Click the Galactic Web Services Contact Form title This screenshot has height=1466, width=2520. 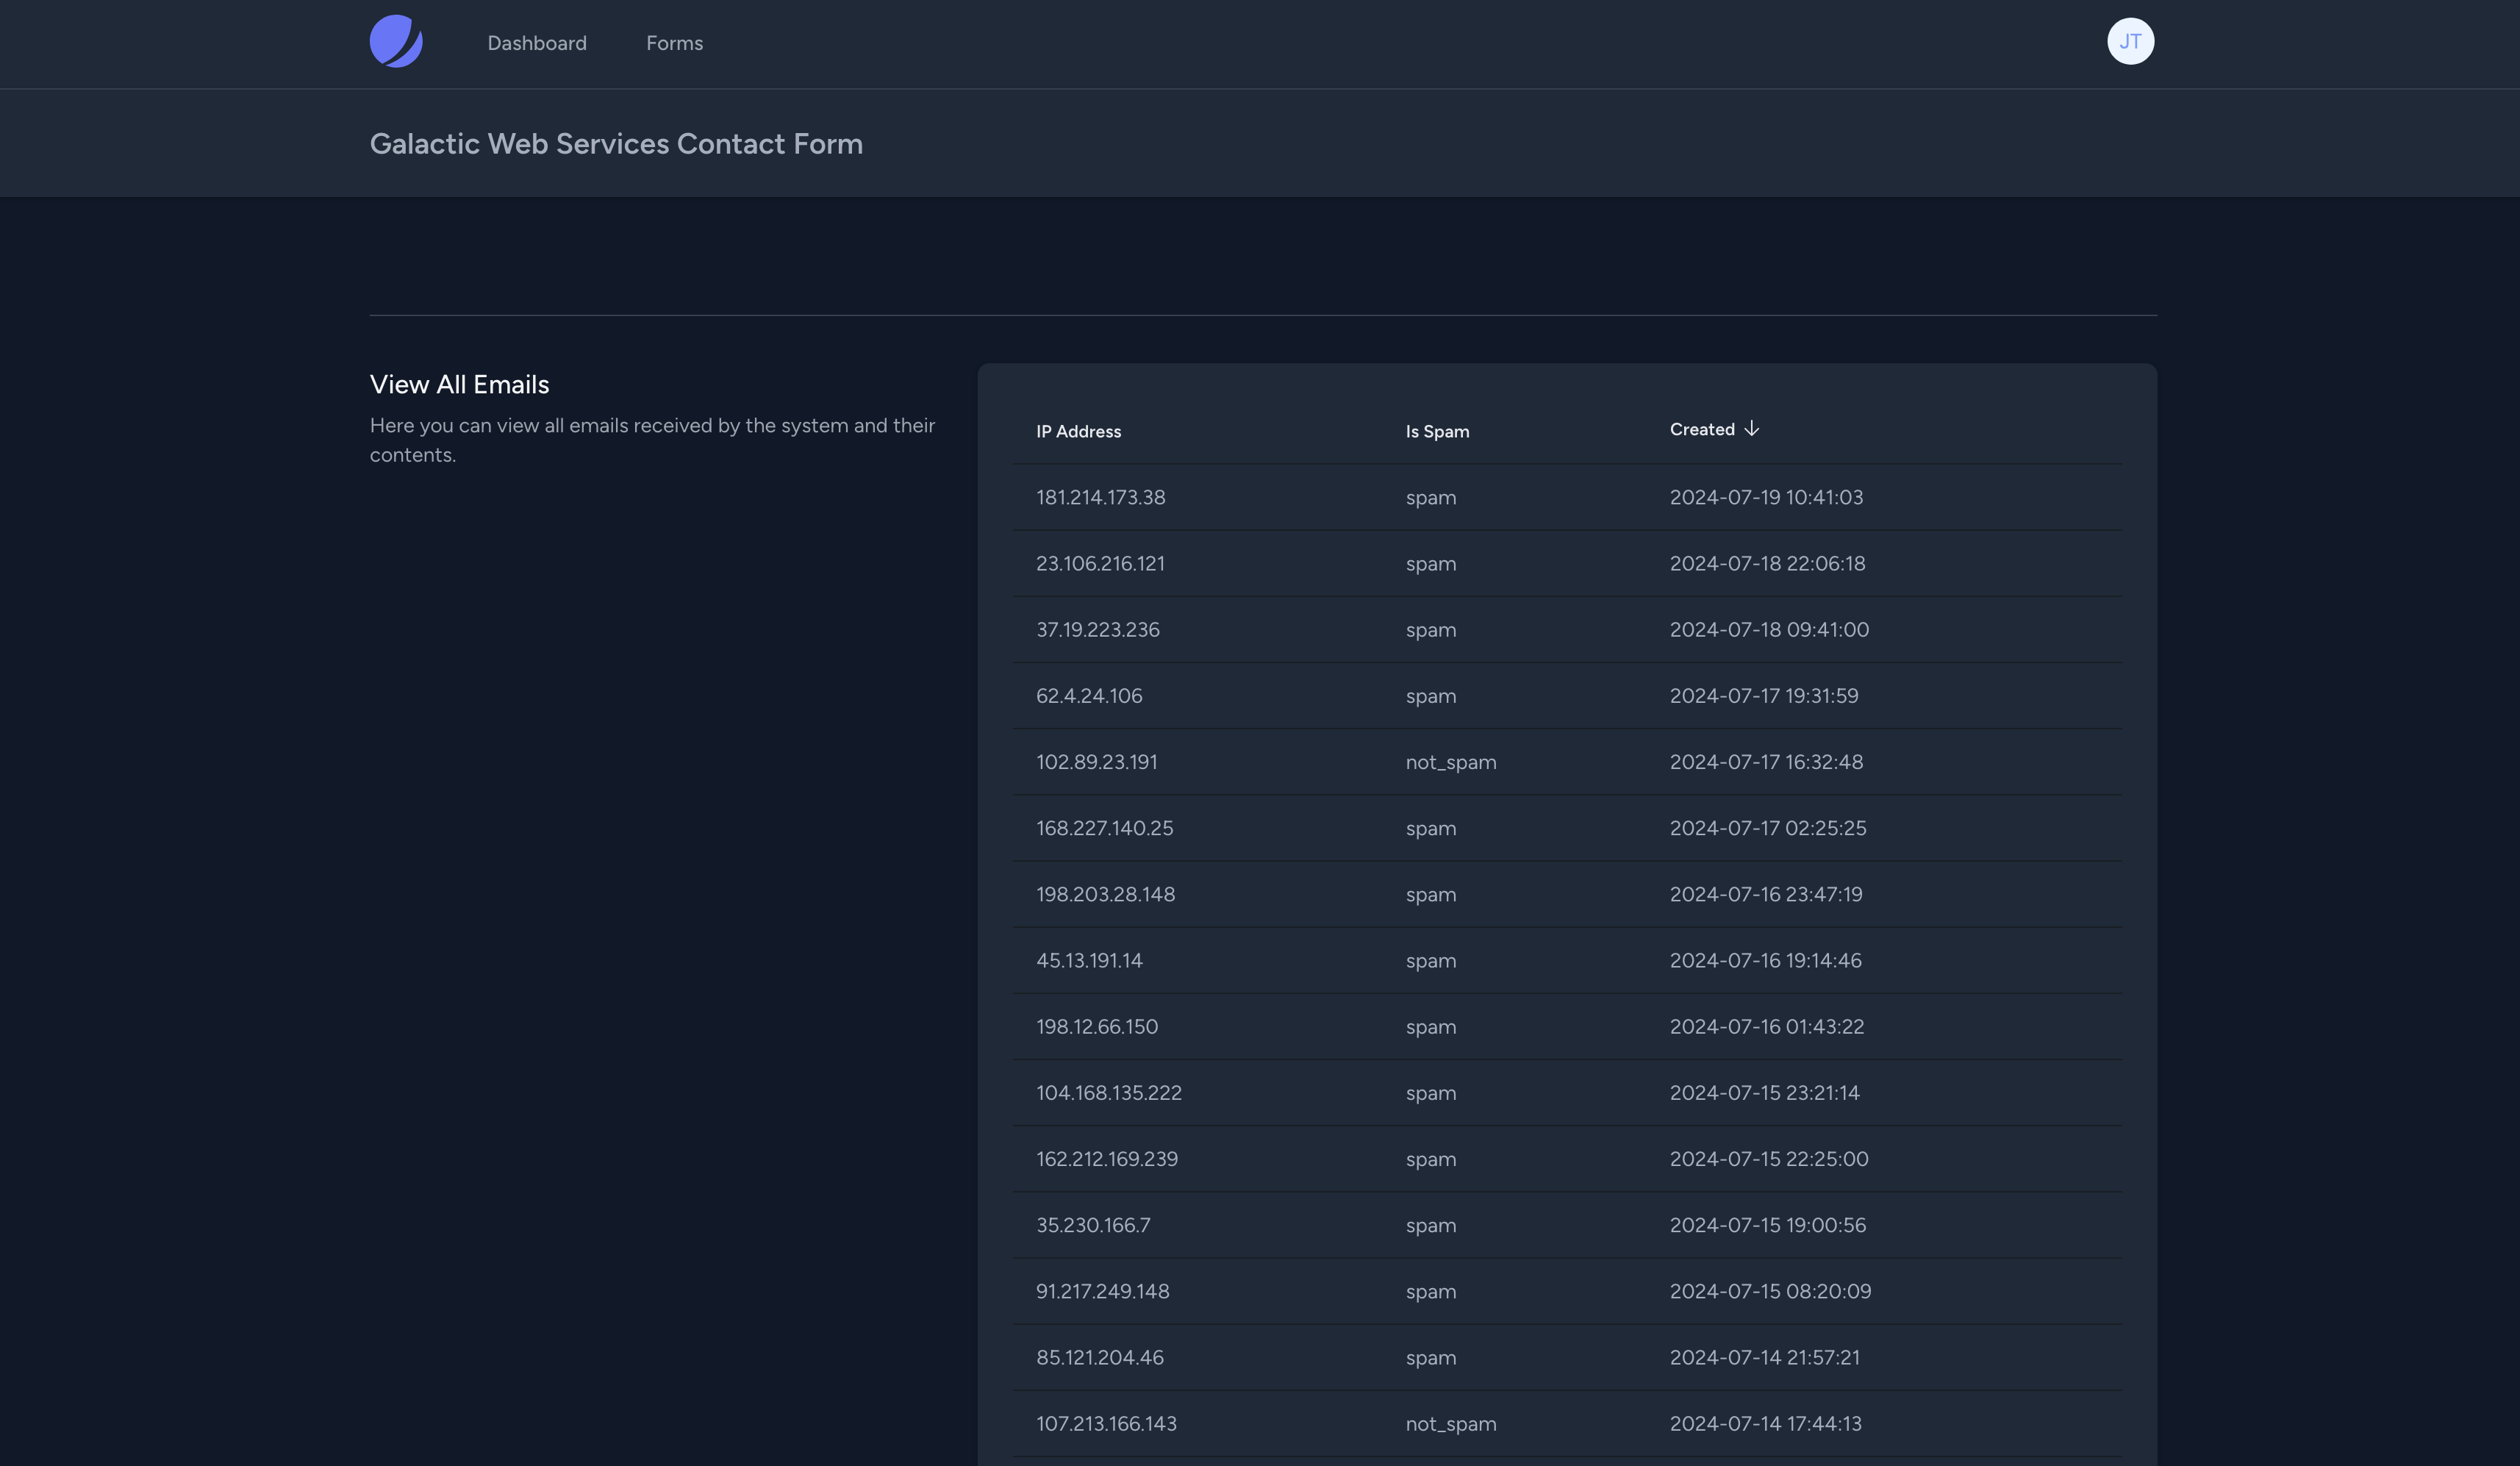pyautogui.click(x=616, y=143)
